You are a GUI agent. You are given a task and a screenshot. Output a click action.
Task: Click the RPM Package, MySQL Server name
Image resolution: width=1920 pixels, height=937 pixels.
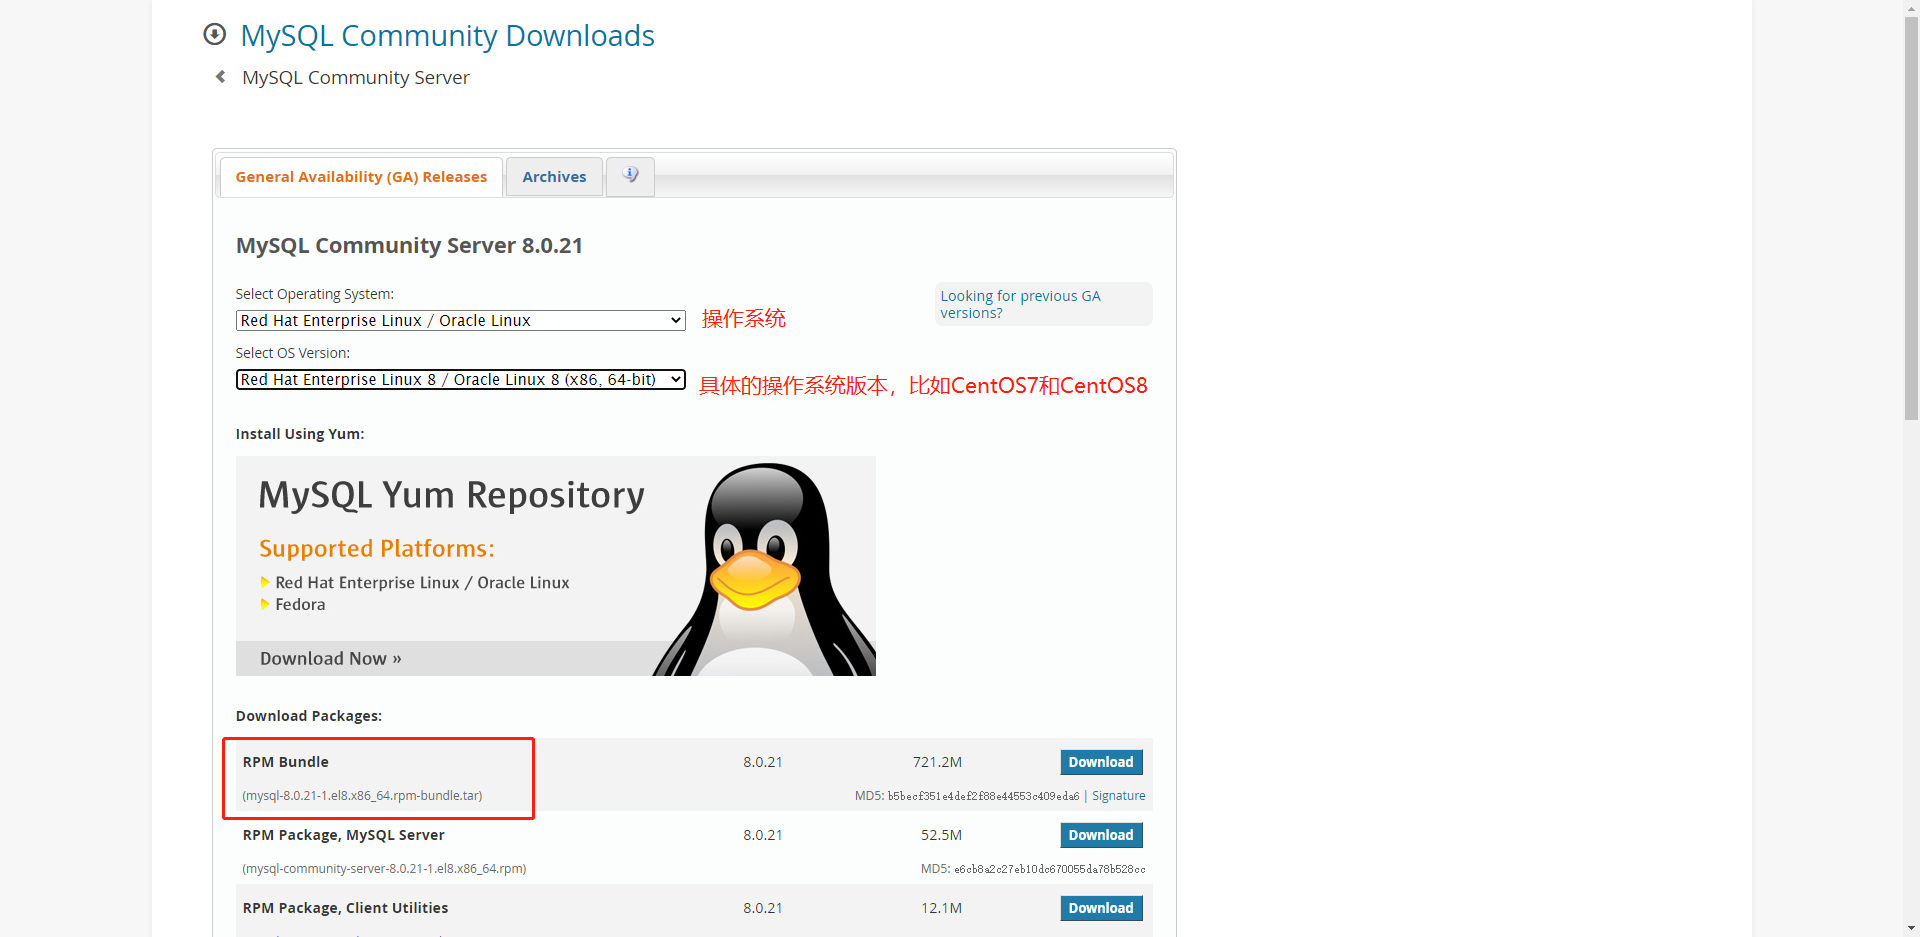[x=344, y=835]
